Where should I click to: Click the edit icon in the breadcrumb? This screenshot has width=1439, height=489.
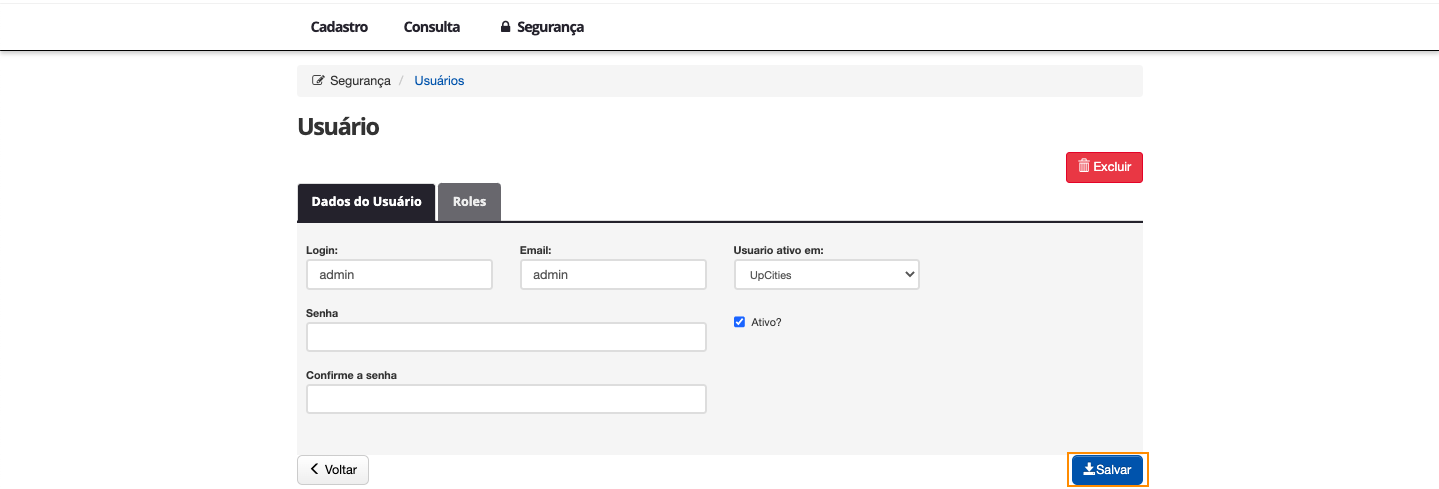click(x=319, y=80)
